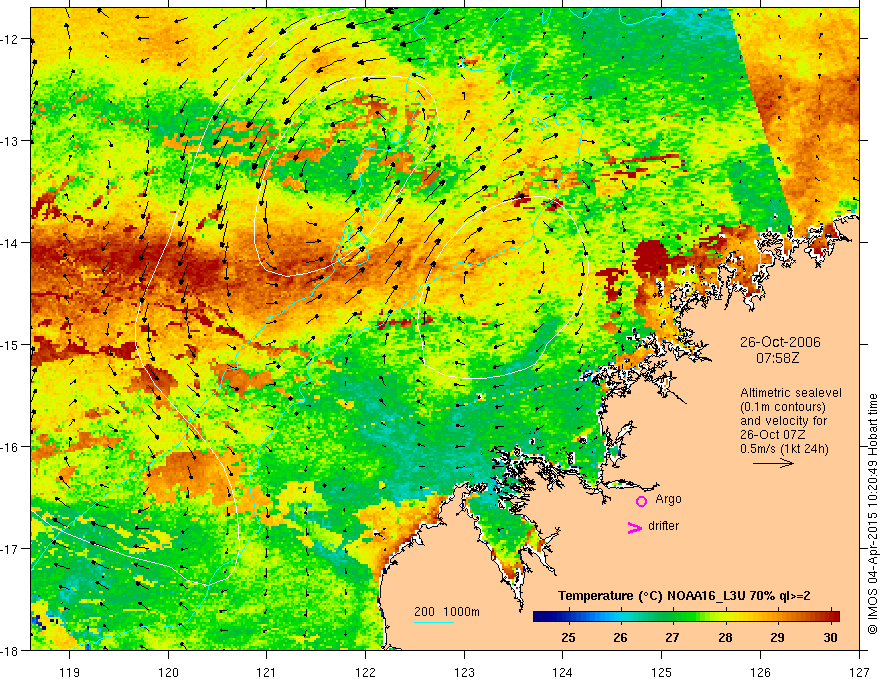Click the latitude axis label '-18'

point(11,650)
